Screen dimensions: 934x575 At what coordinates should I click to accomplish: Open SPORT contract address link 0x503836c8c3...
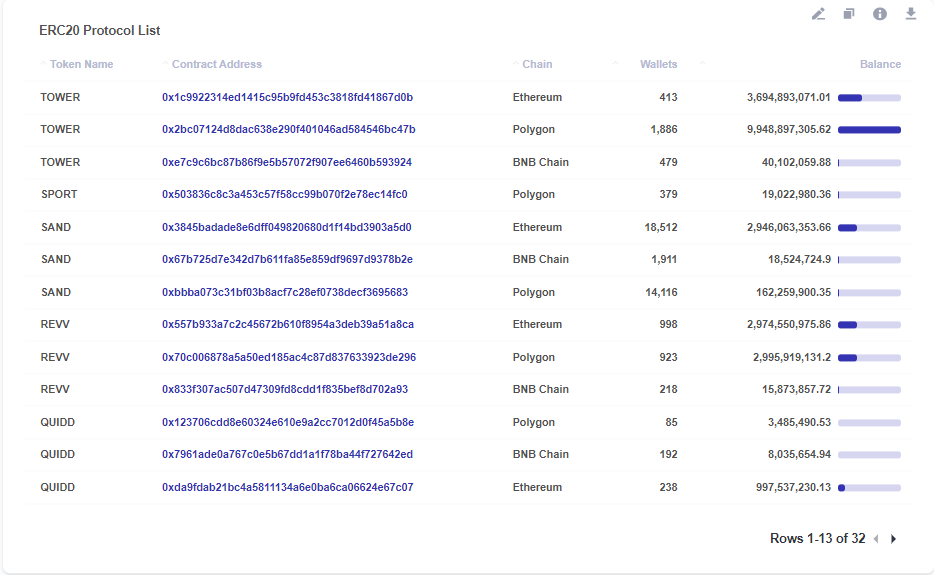tap(285, 194)
